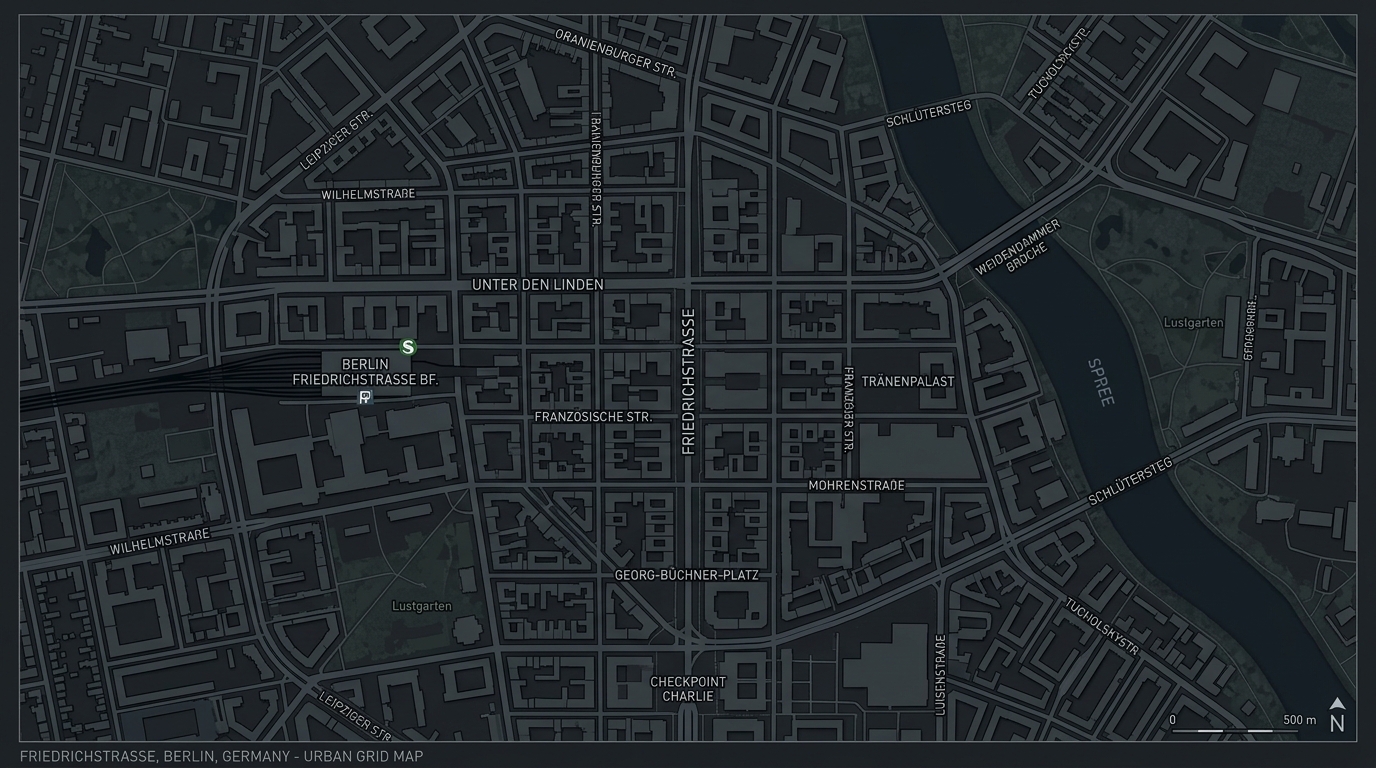
Task: Click the MOHRENSTRAßE street label
Action: point(856,485)
